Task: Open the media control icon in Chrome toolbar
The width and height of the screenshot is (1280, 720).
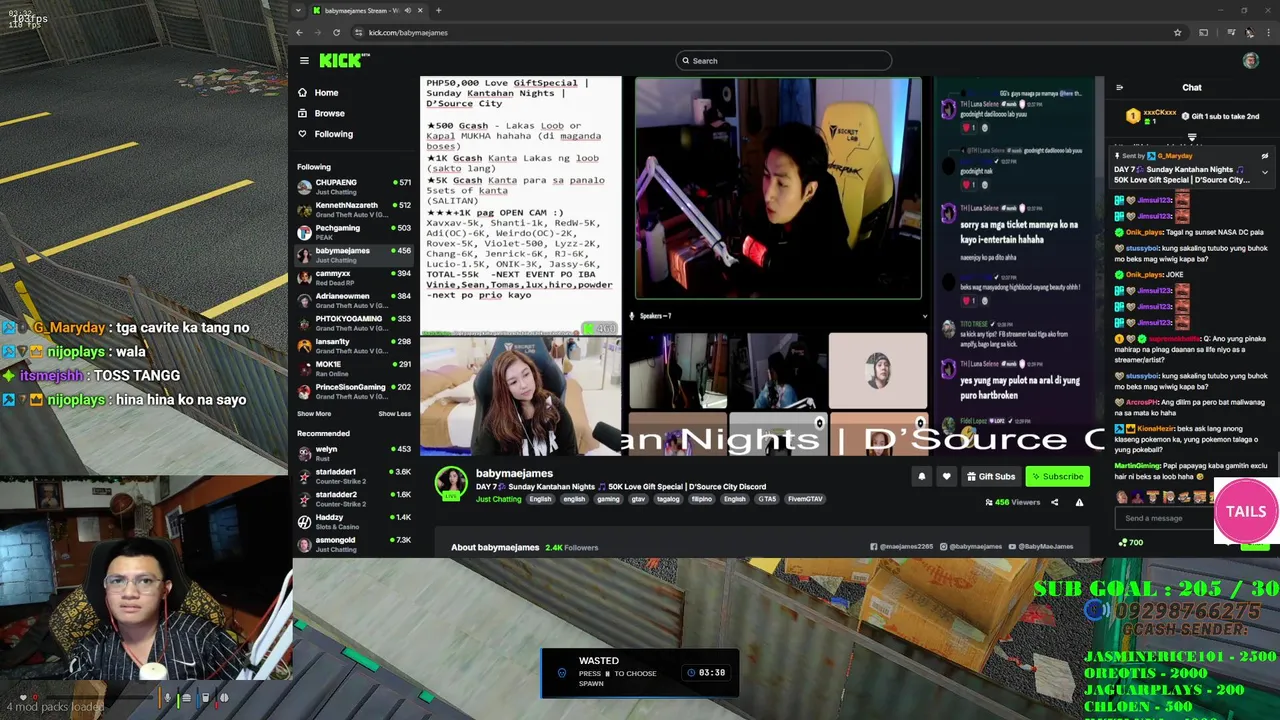Action: (1231, 32)
